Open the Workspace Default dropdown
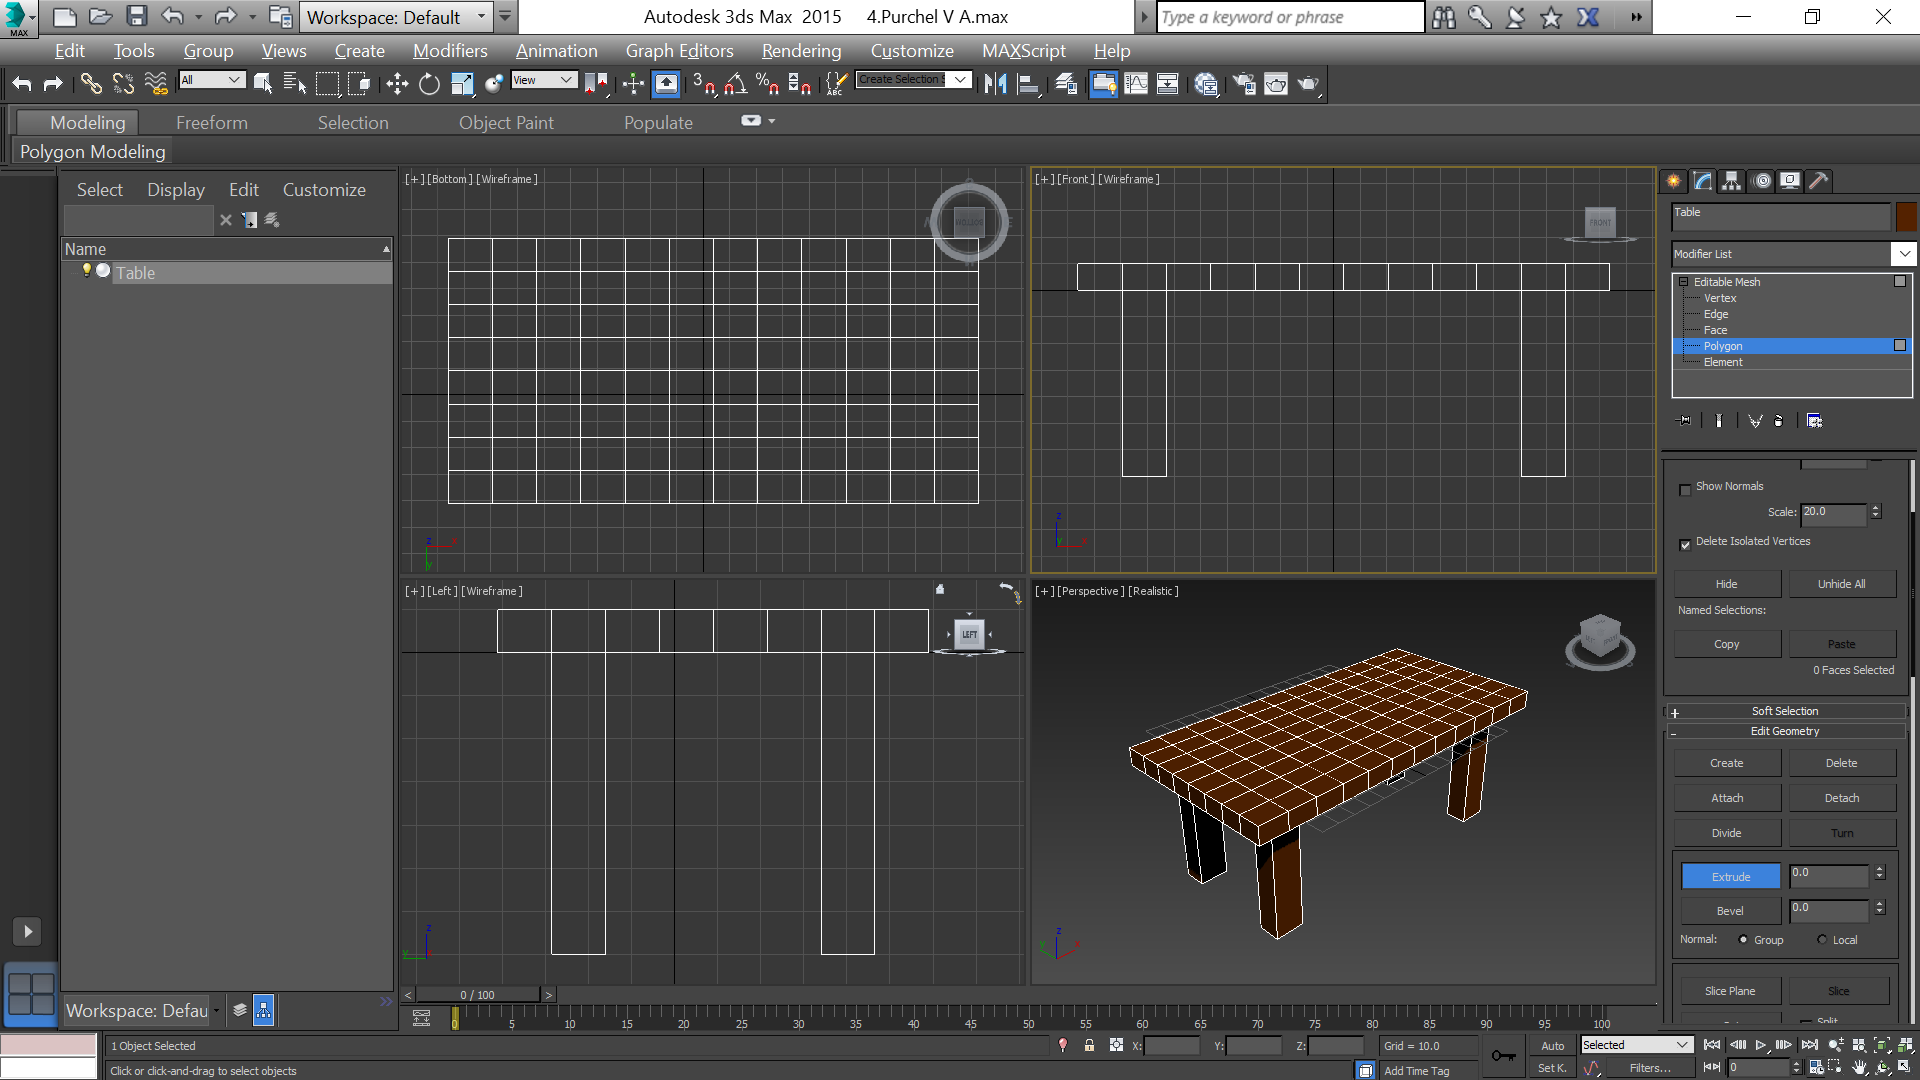The height and width of the screenshot is (1080, 1920). pos(395,17)
